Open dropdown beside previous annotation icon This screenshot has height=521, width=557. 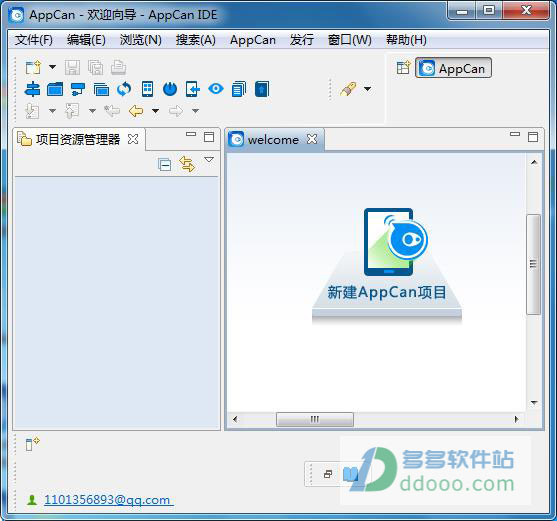pos(92,111)
